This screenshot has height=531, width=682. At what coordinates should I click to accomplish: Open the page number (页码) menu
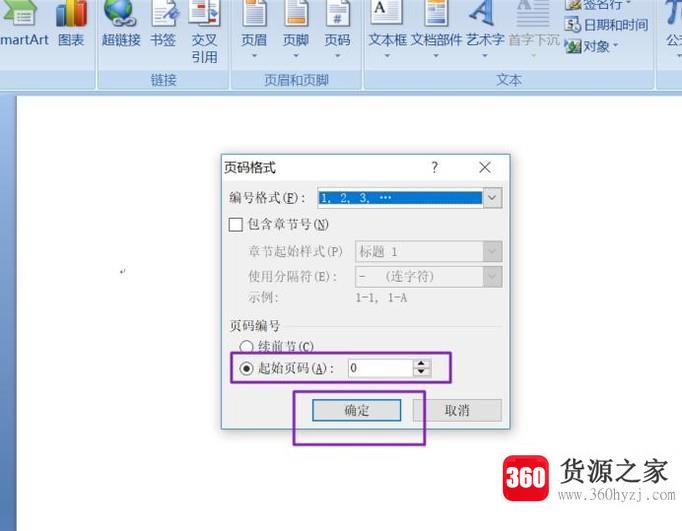(x=338, y=30)
